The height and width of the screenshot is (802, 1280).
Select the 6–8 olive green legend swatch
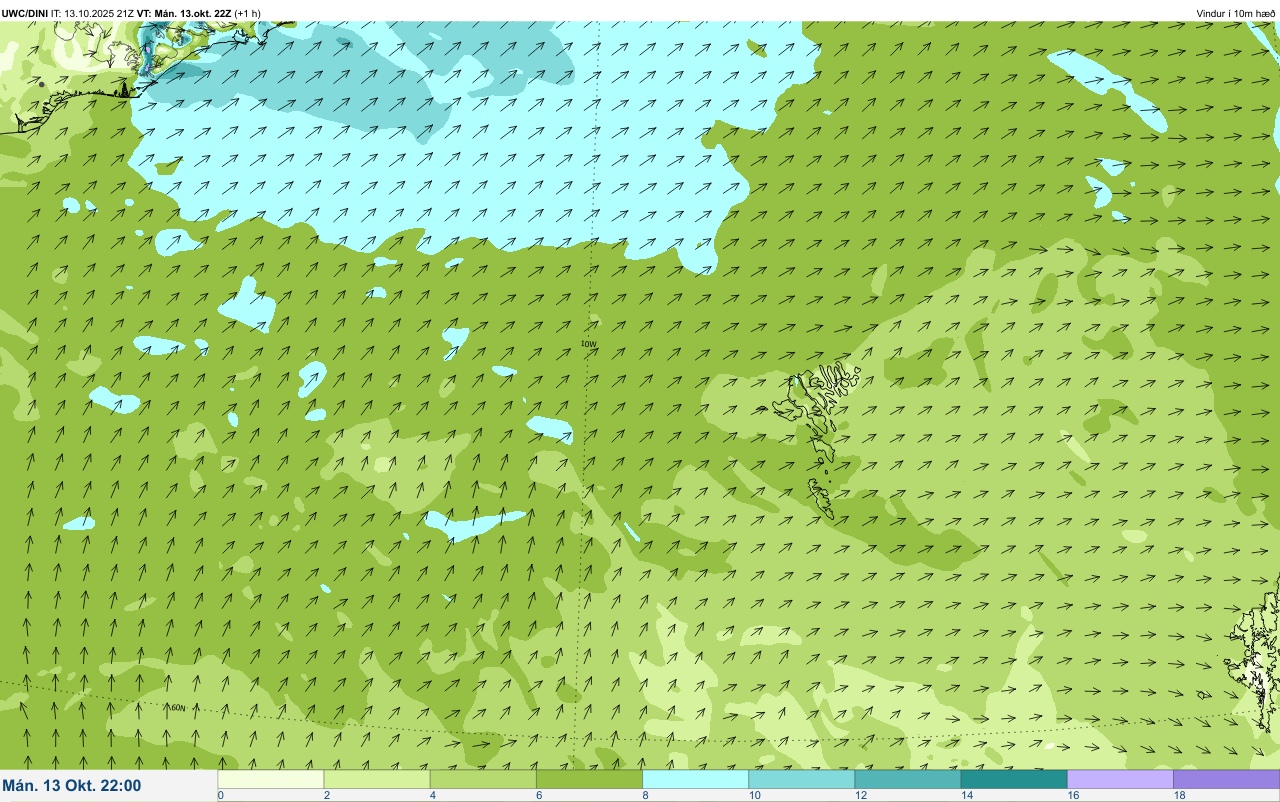point(589,779)
